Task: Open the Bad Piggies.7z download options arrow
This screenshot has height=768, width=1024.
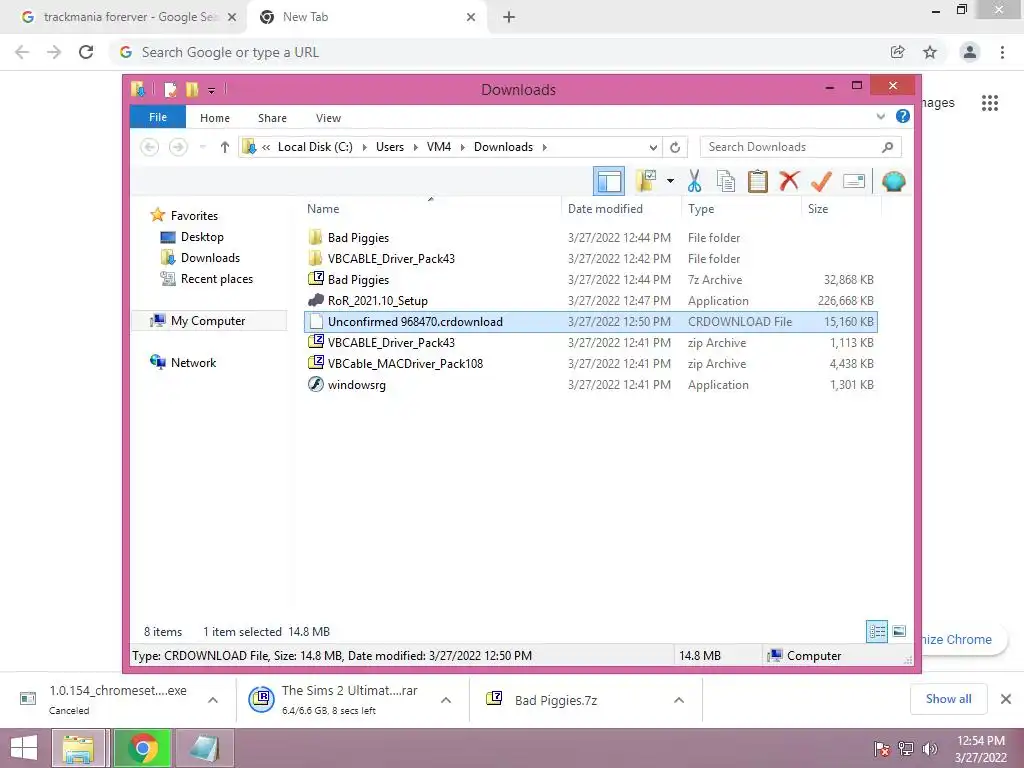Action: 679,700
